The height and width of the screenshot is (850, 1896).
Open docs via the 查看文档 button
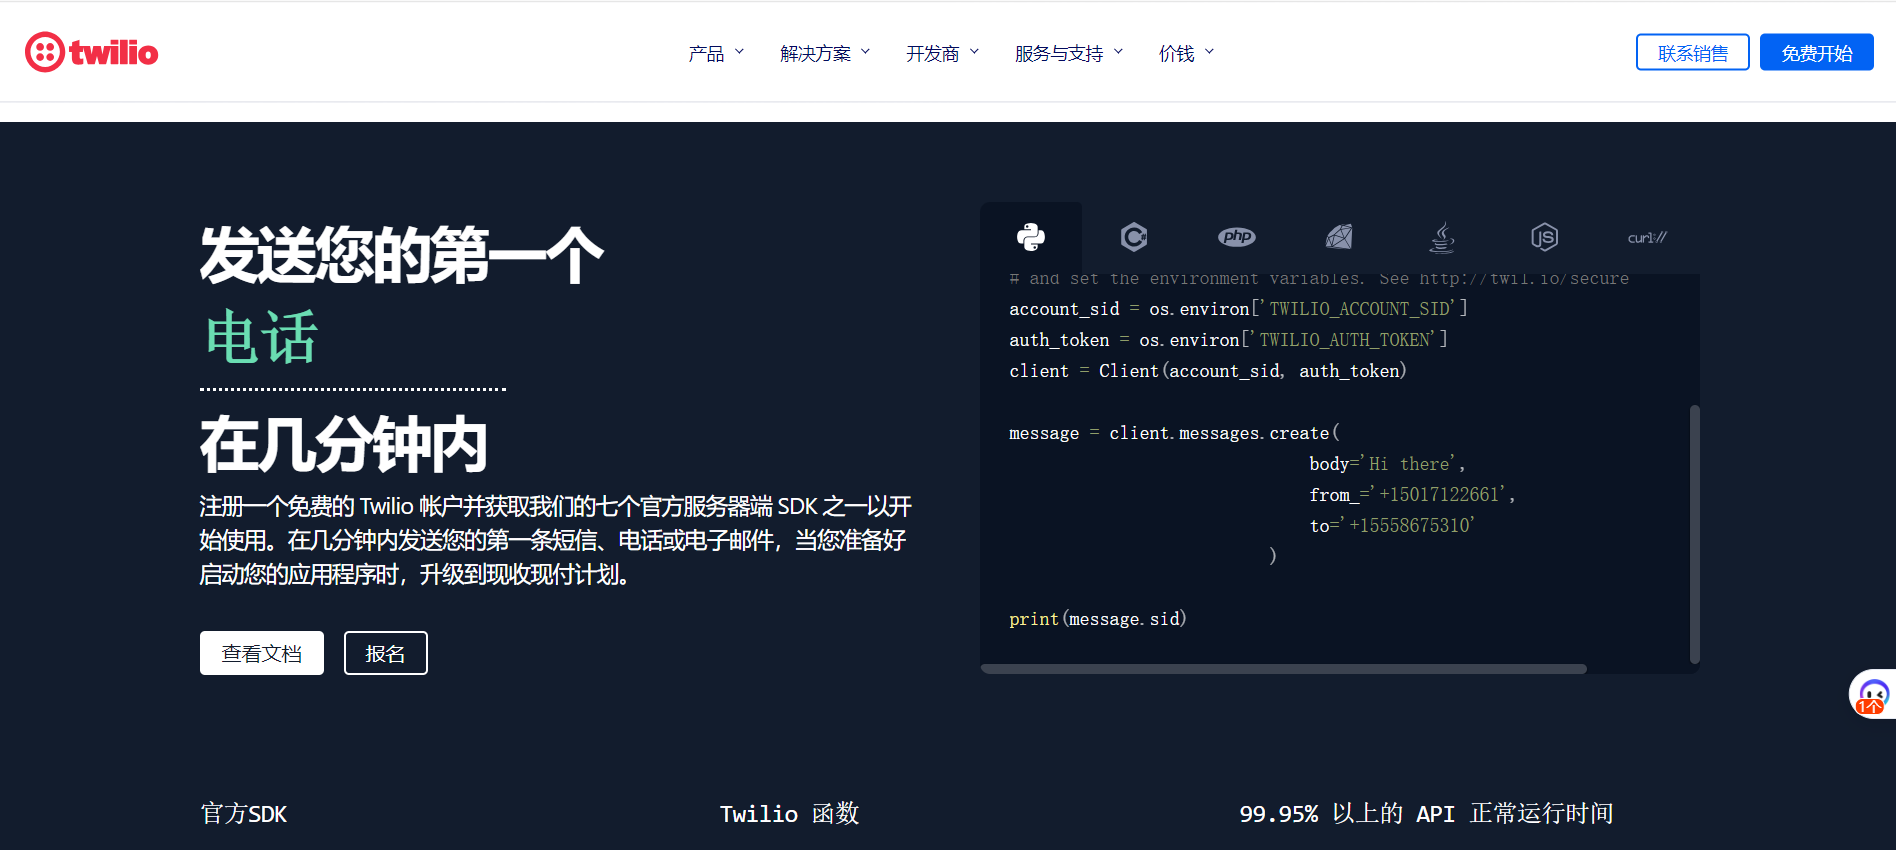(x=262, y=653)
